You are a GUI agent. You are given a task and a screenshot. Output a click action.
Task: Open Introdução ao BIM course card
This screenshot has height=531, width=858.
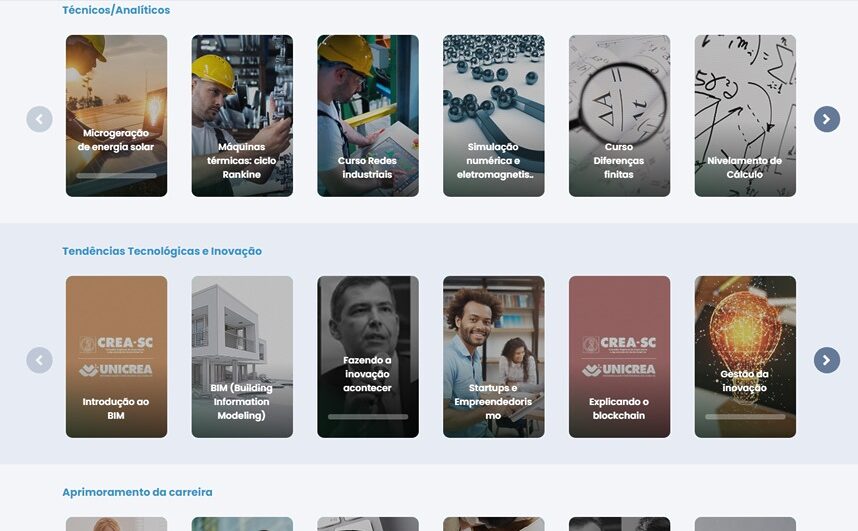click(117, 356)
